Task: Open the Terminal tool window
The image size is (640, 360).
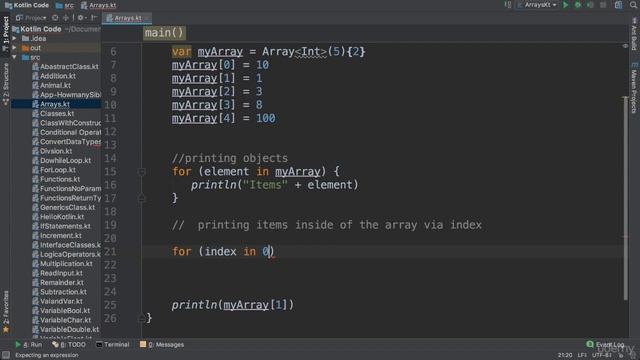Action: [113, 344]
